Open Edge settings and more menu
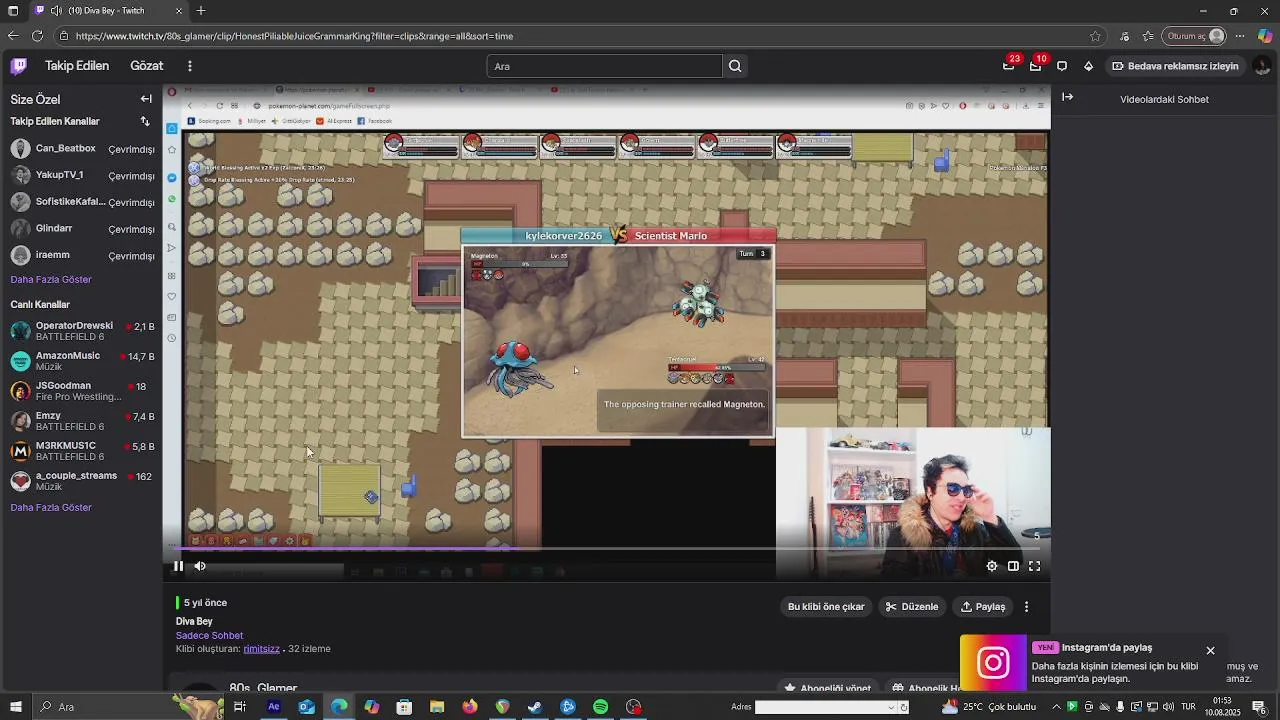The width and height of the screenshot is (1280, 720). [x=1241, y=36]
